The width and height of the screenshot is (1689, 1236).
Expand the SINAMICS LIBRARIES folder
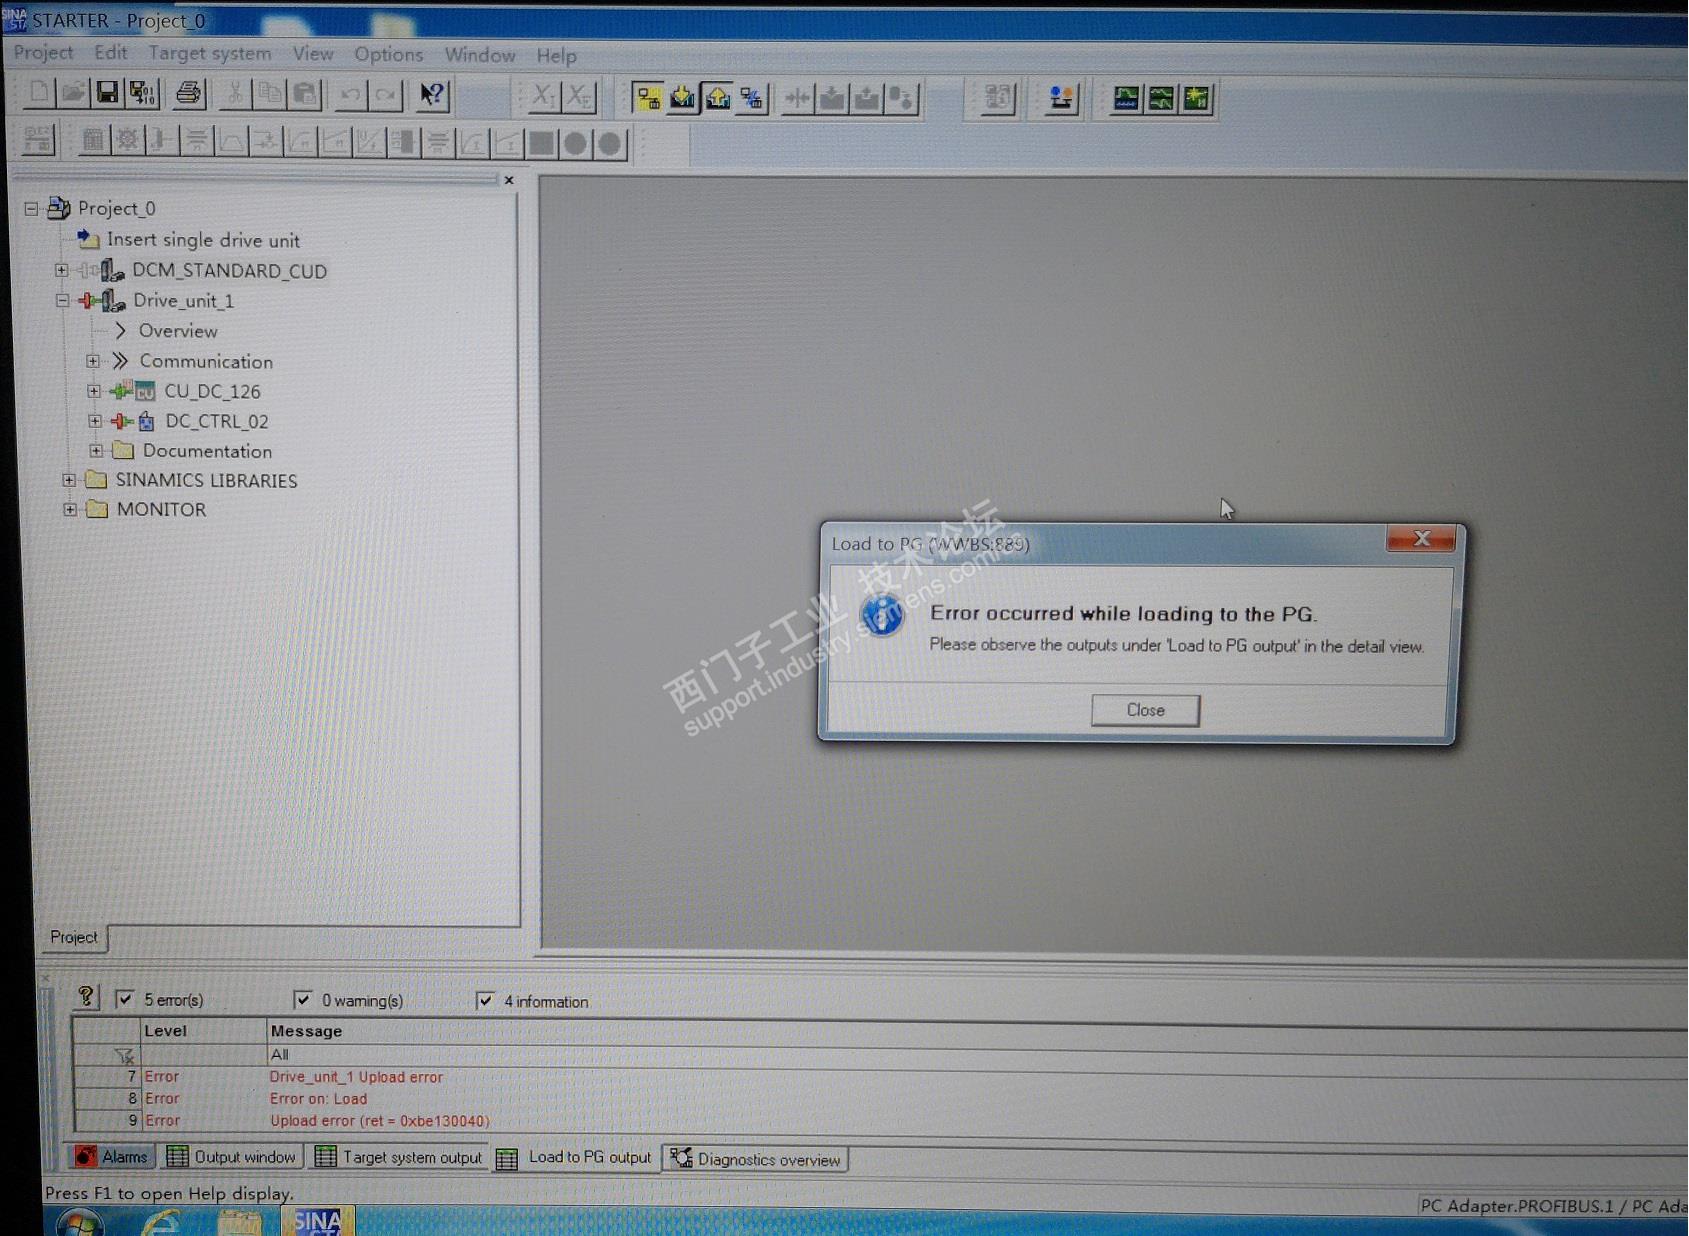coord(69,480)
